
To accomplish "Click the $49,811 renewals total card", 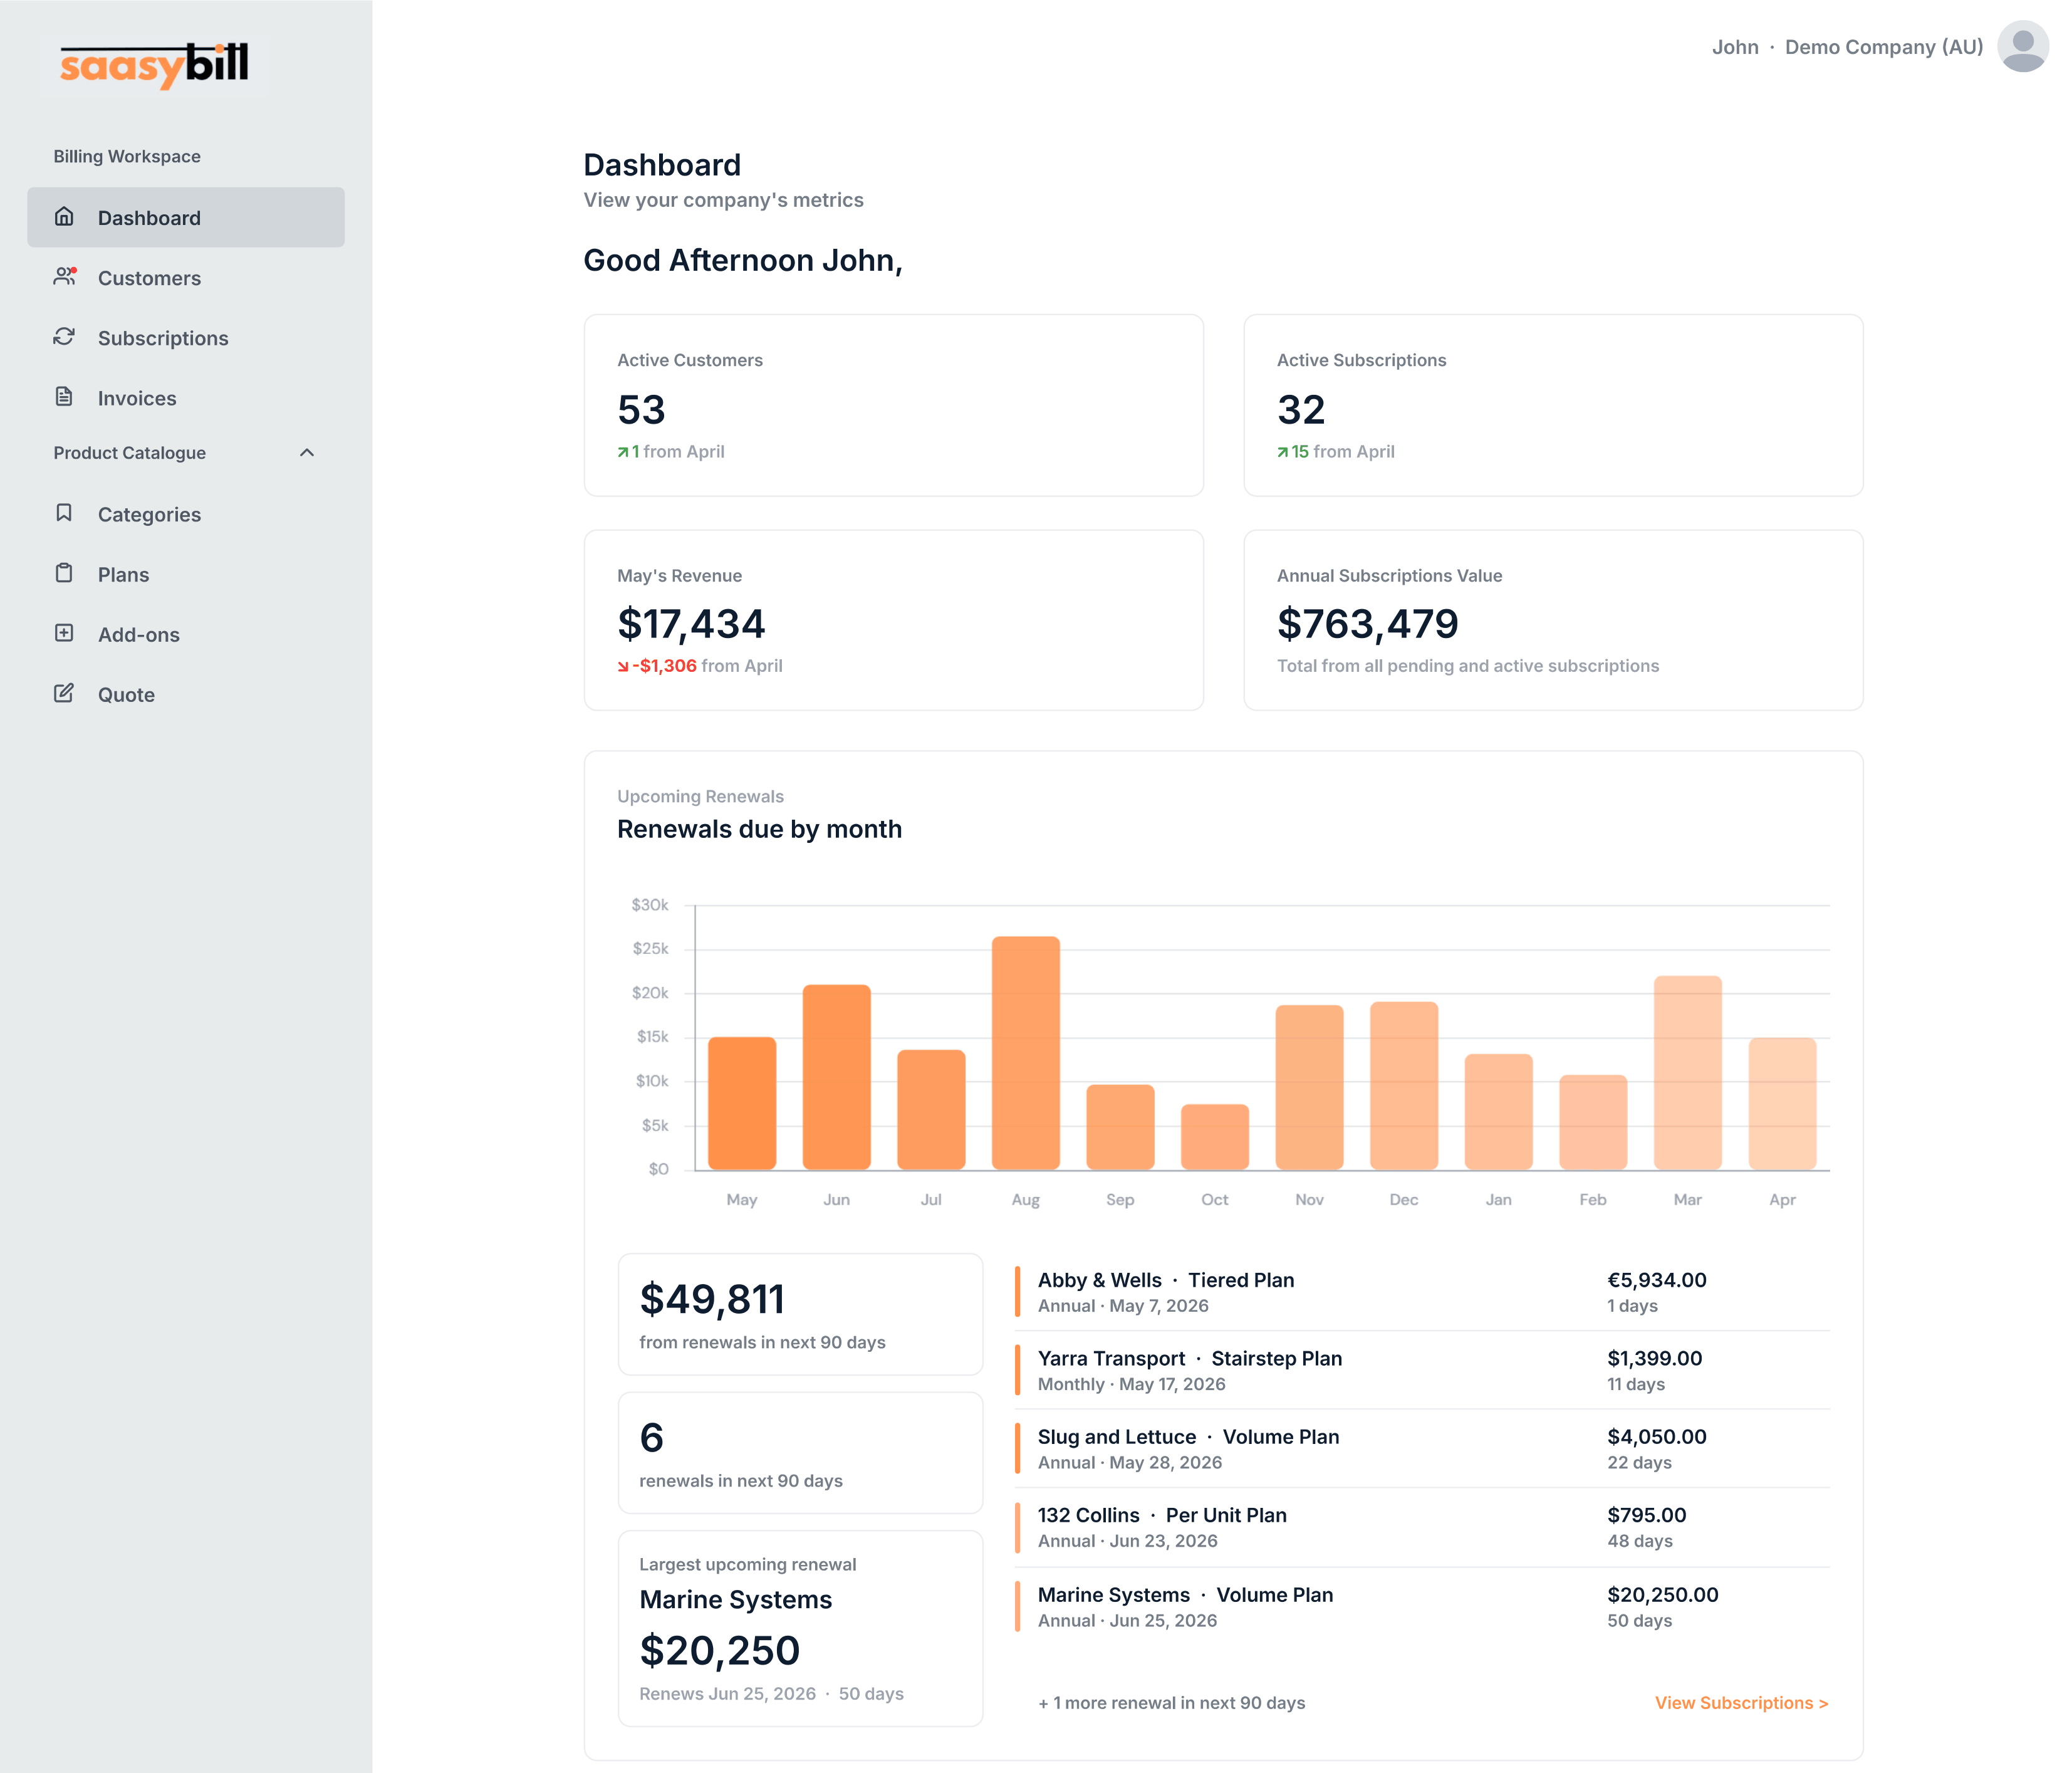I will coord(800,1314).
